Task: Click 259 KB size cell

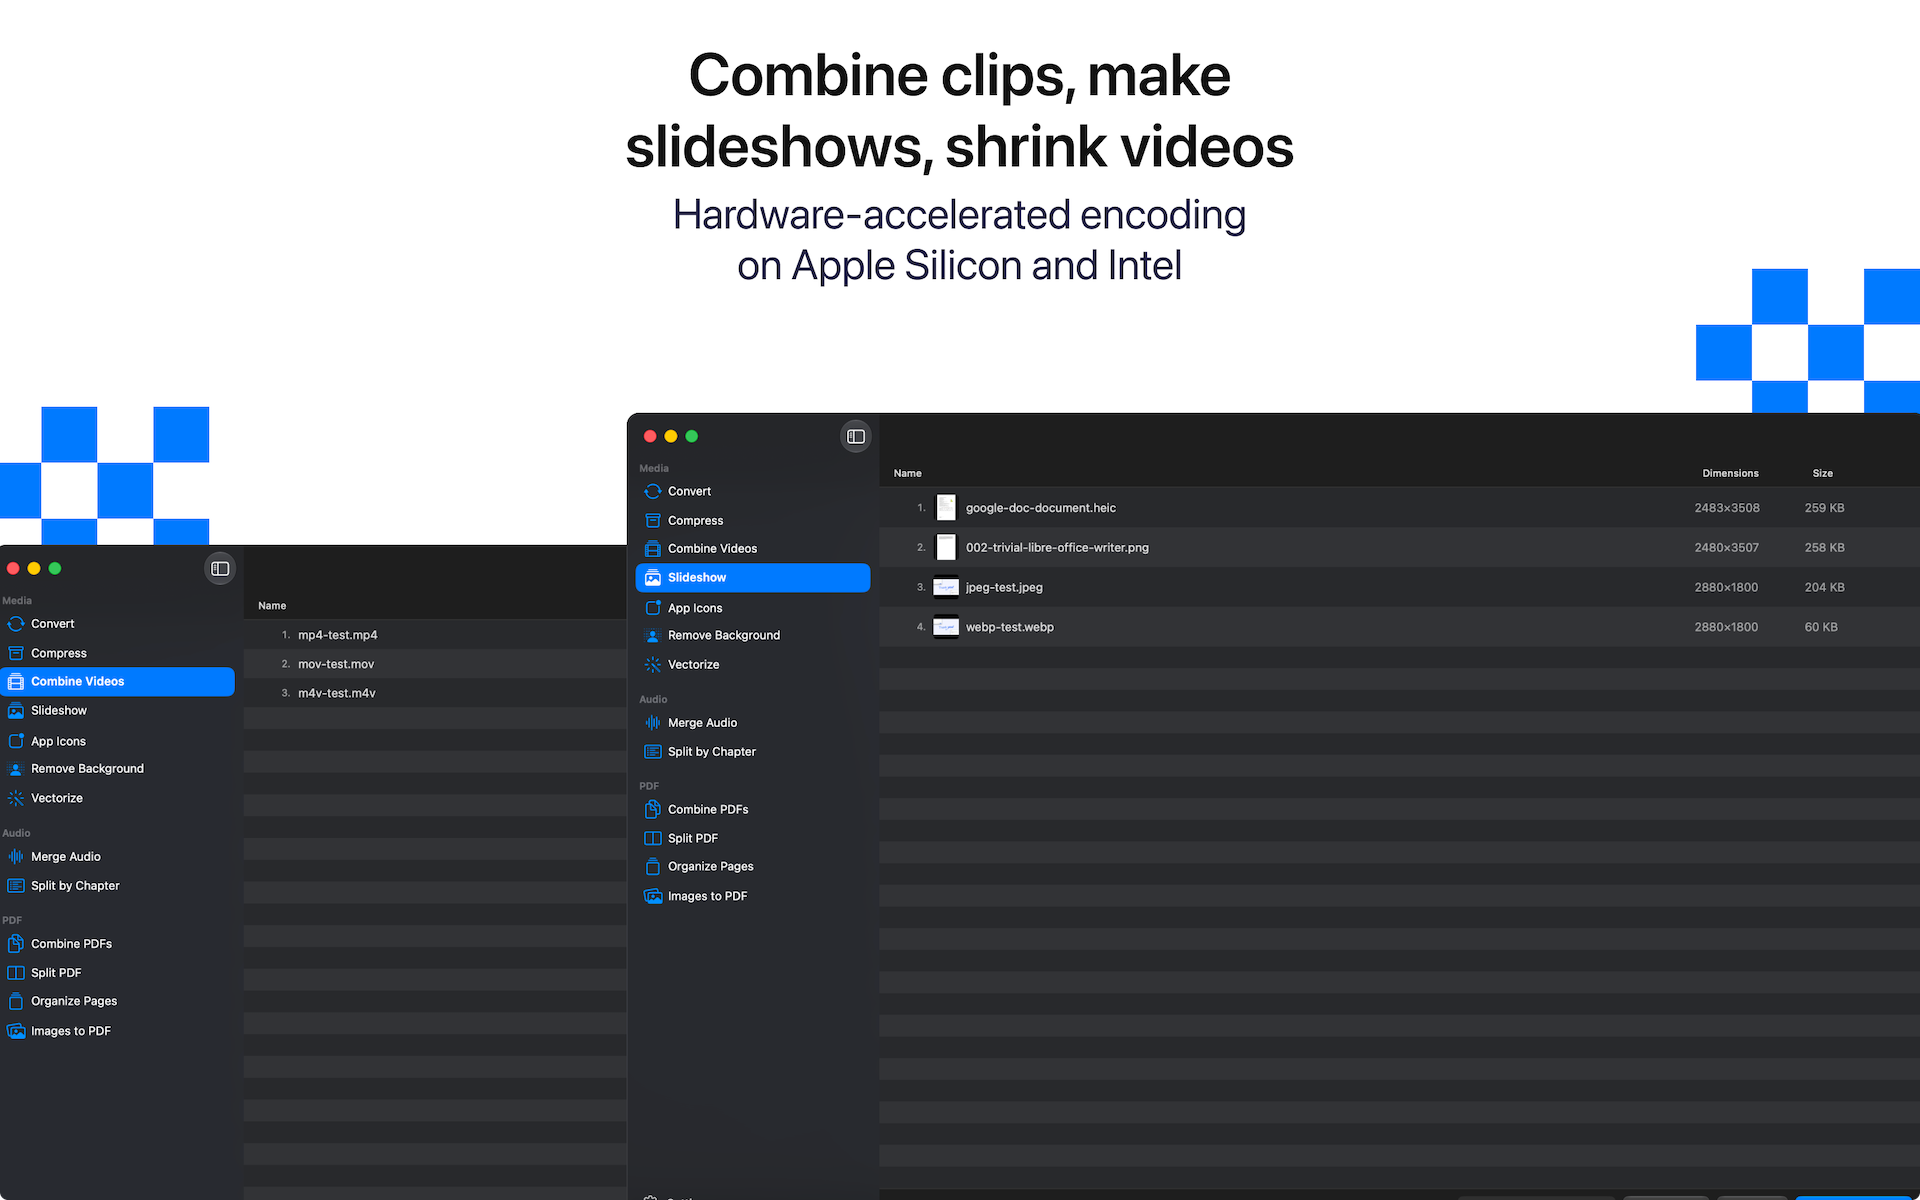Action: click(1825, 508)
